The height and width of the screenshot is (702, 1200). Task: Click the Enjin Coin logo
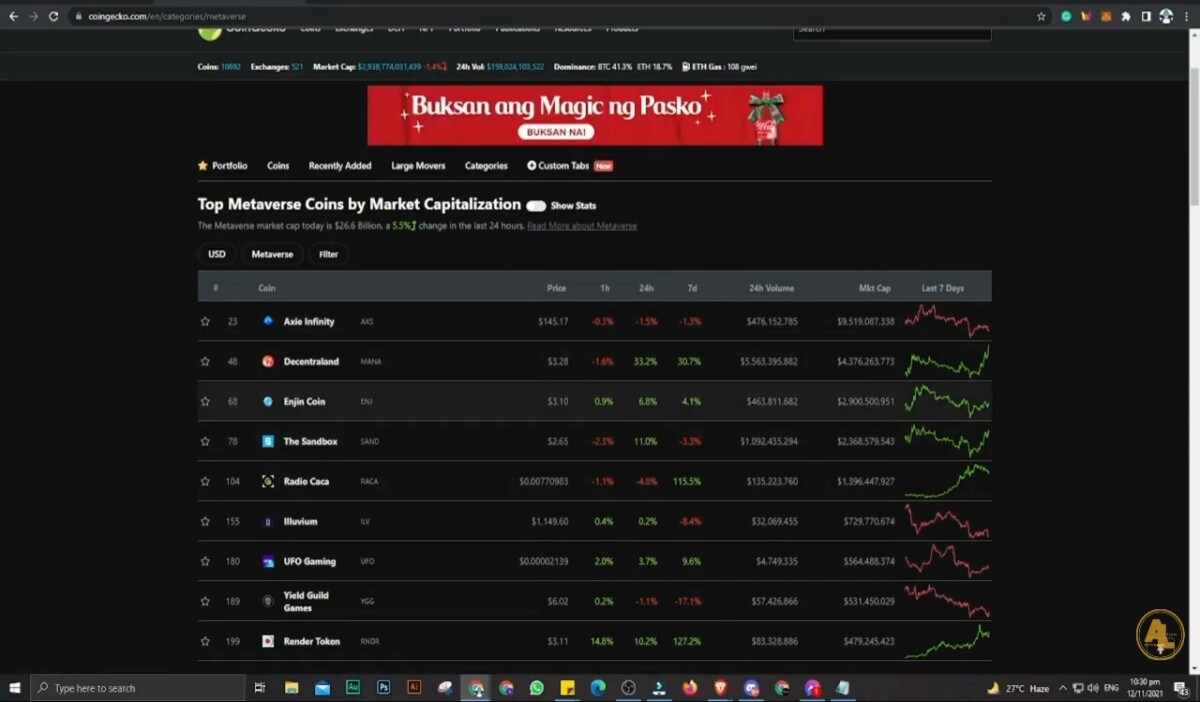[x=268, y=401]
